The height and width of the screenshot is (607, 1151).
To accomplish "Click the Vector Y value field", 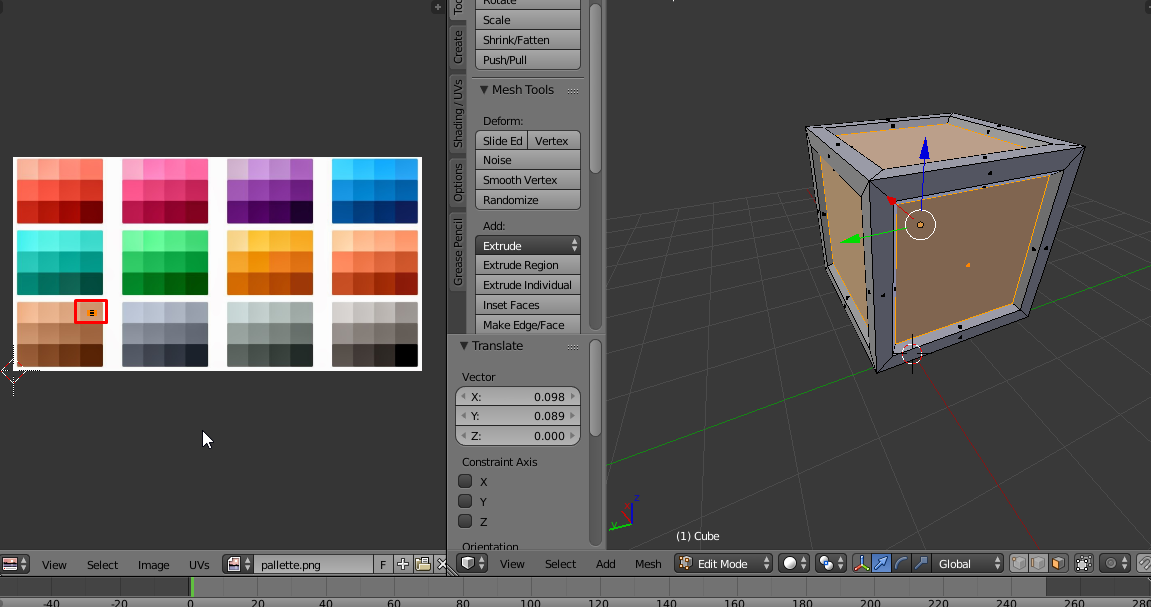I will point(518,415).
